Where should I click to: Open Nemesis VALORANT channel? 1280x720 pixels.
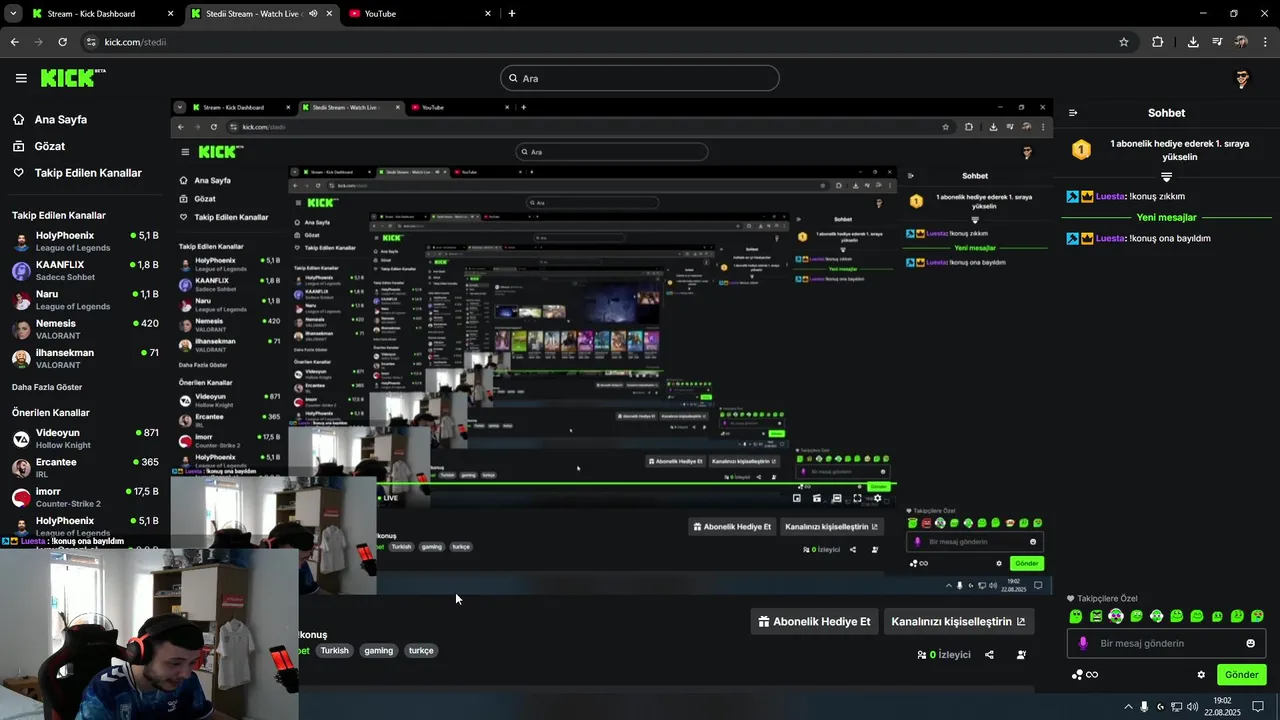[x=85, y=329]
